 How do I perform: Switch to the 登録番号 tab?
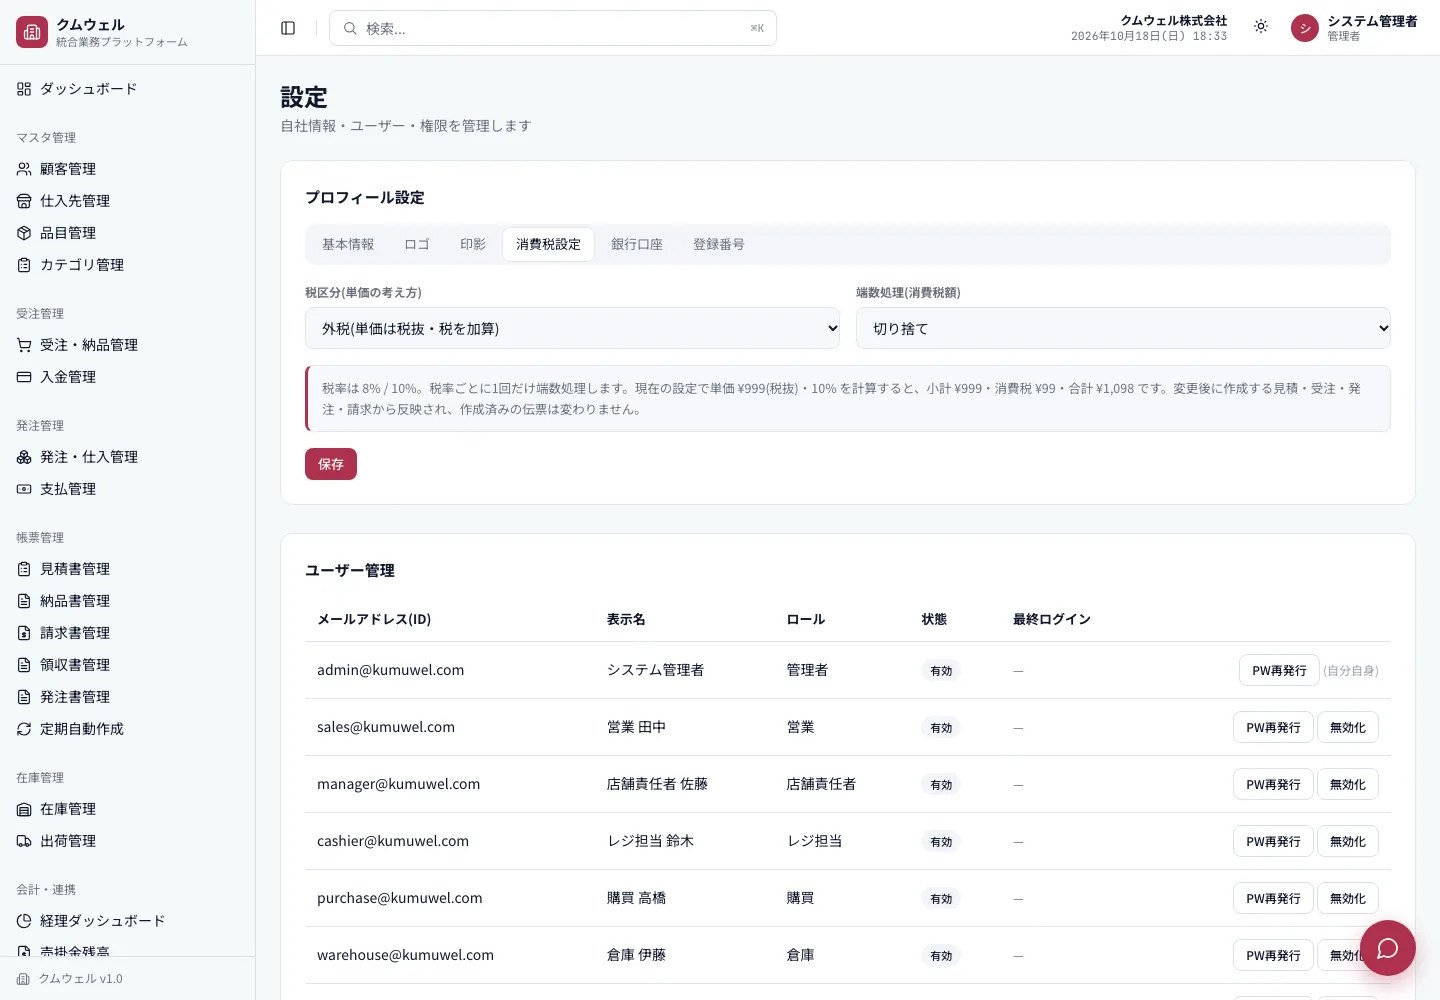point(719,244)
